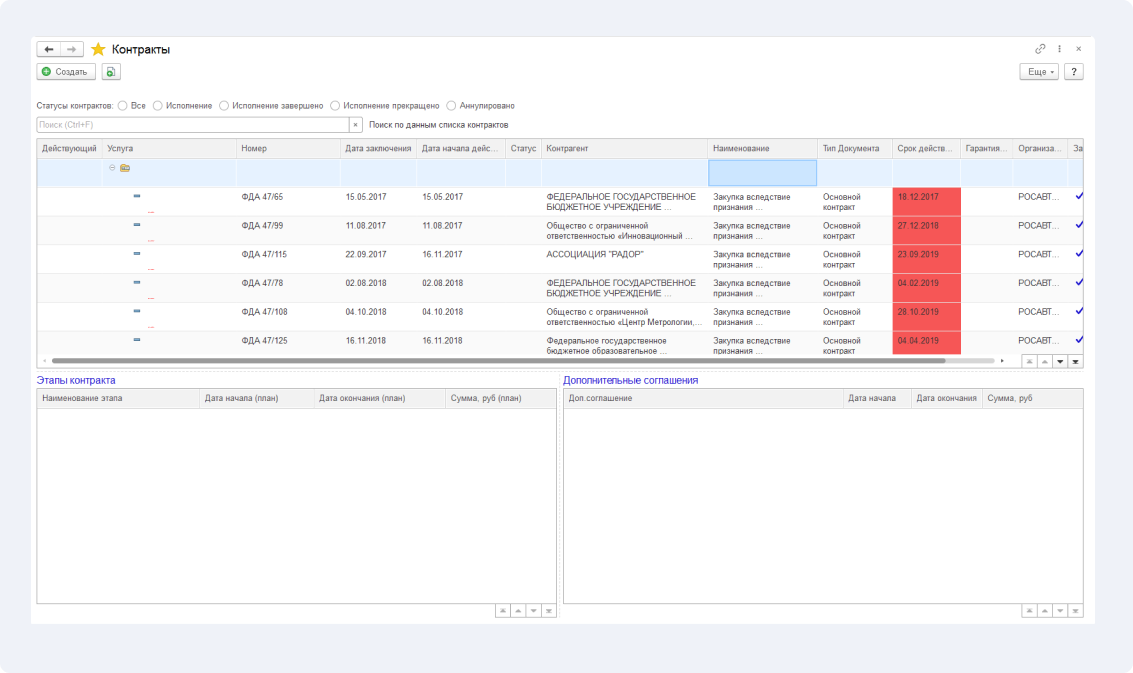The image size is (1133, 673).
Task: Click the Создать button
Action: [66, 72]
